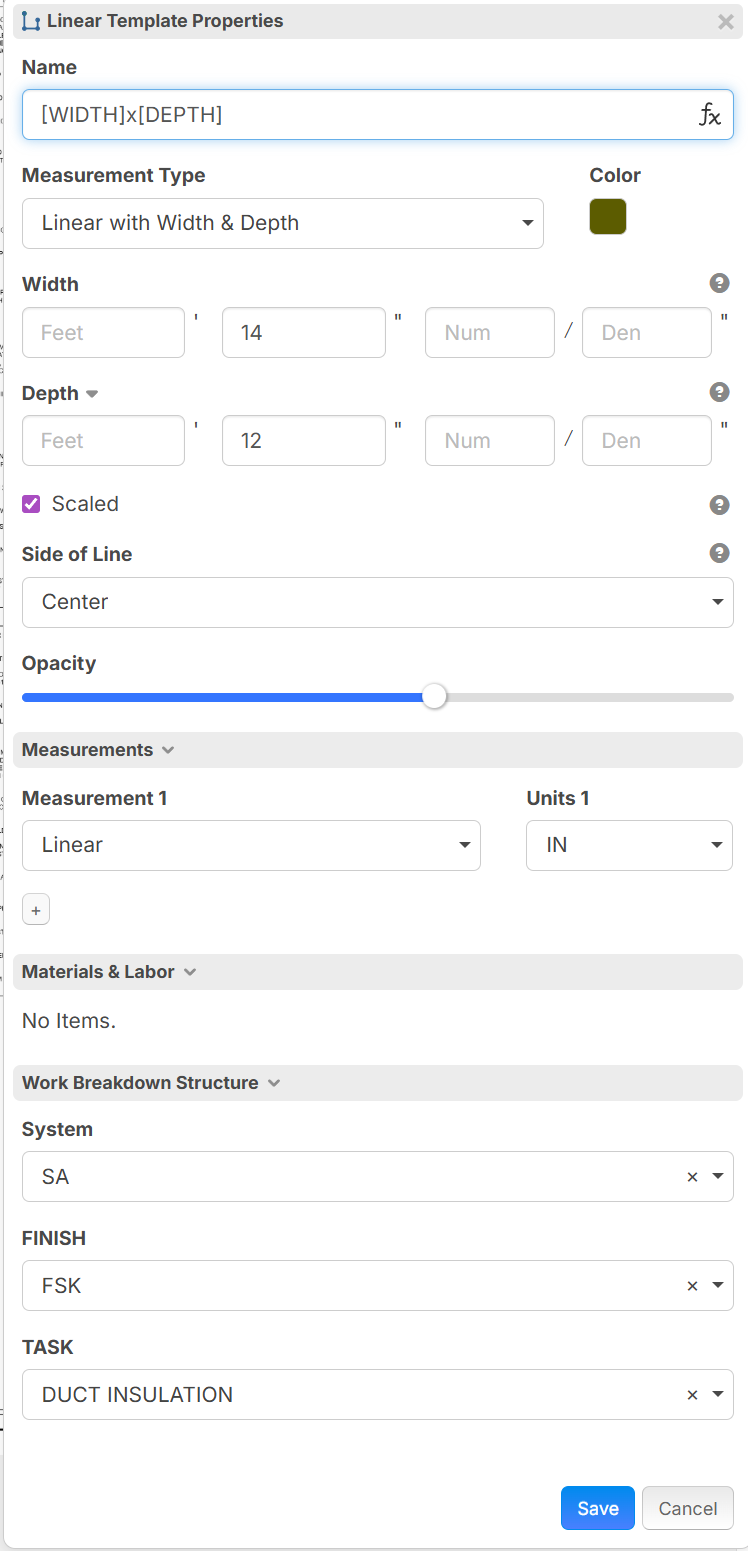Click the fx formula icon in Name field

(x=709, y=115)
